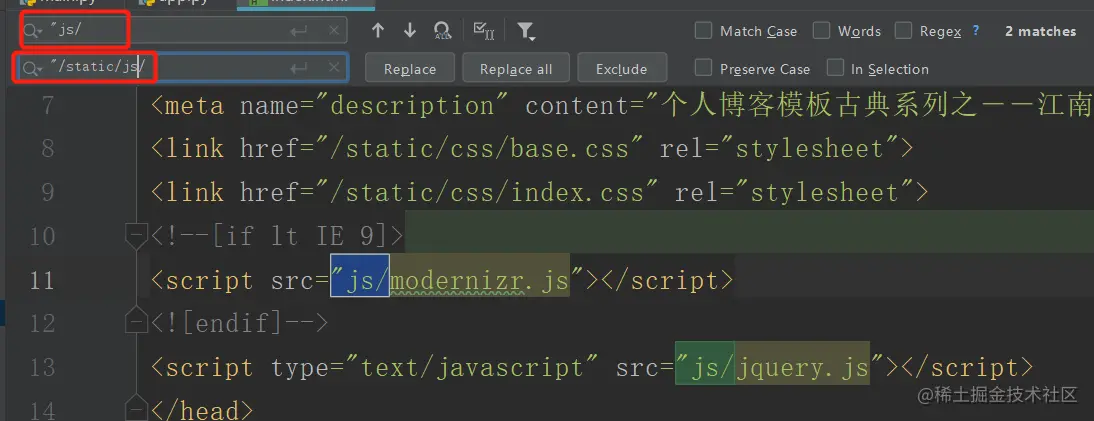Click the highlighted "js/ match on line 11
1094x421 pixels.
tap(360, 275)
